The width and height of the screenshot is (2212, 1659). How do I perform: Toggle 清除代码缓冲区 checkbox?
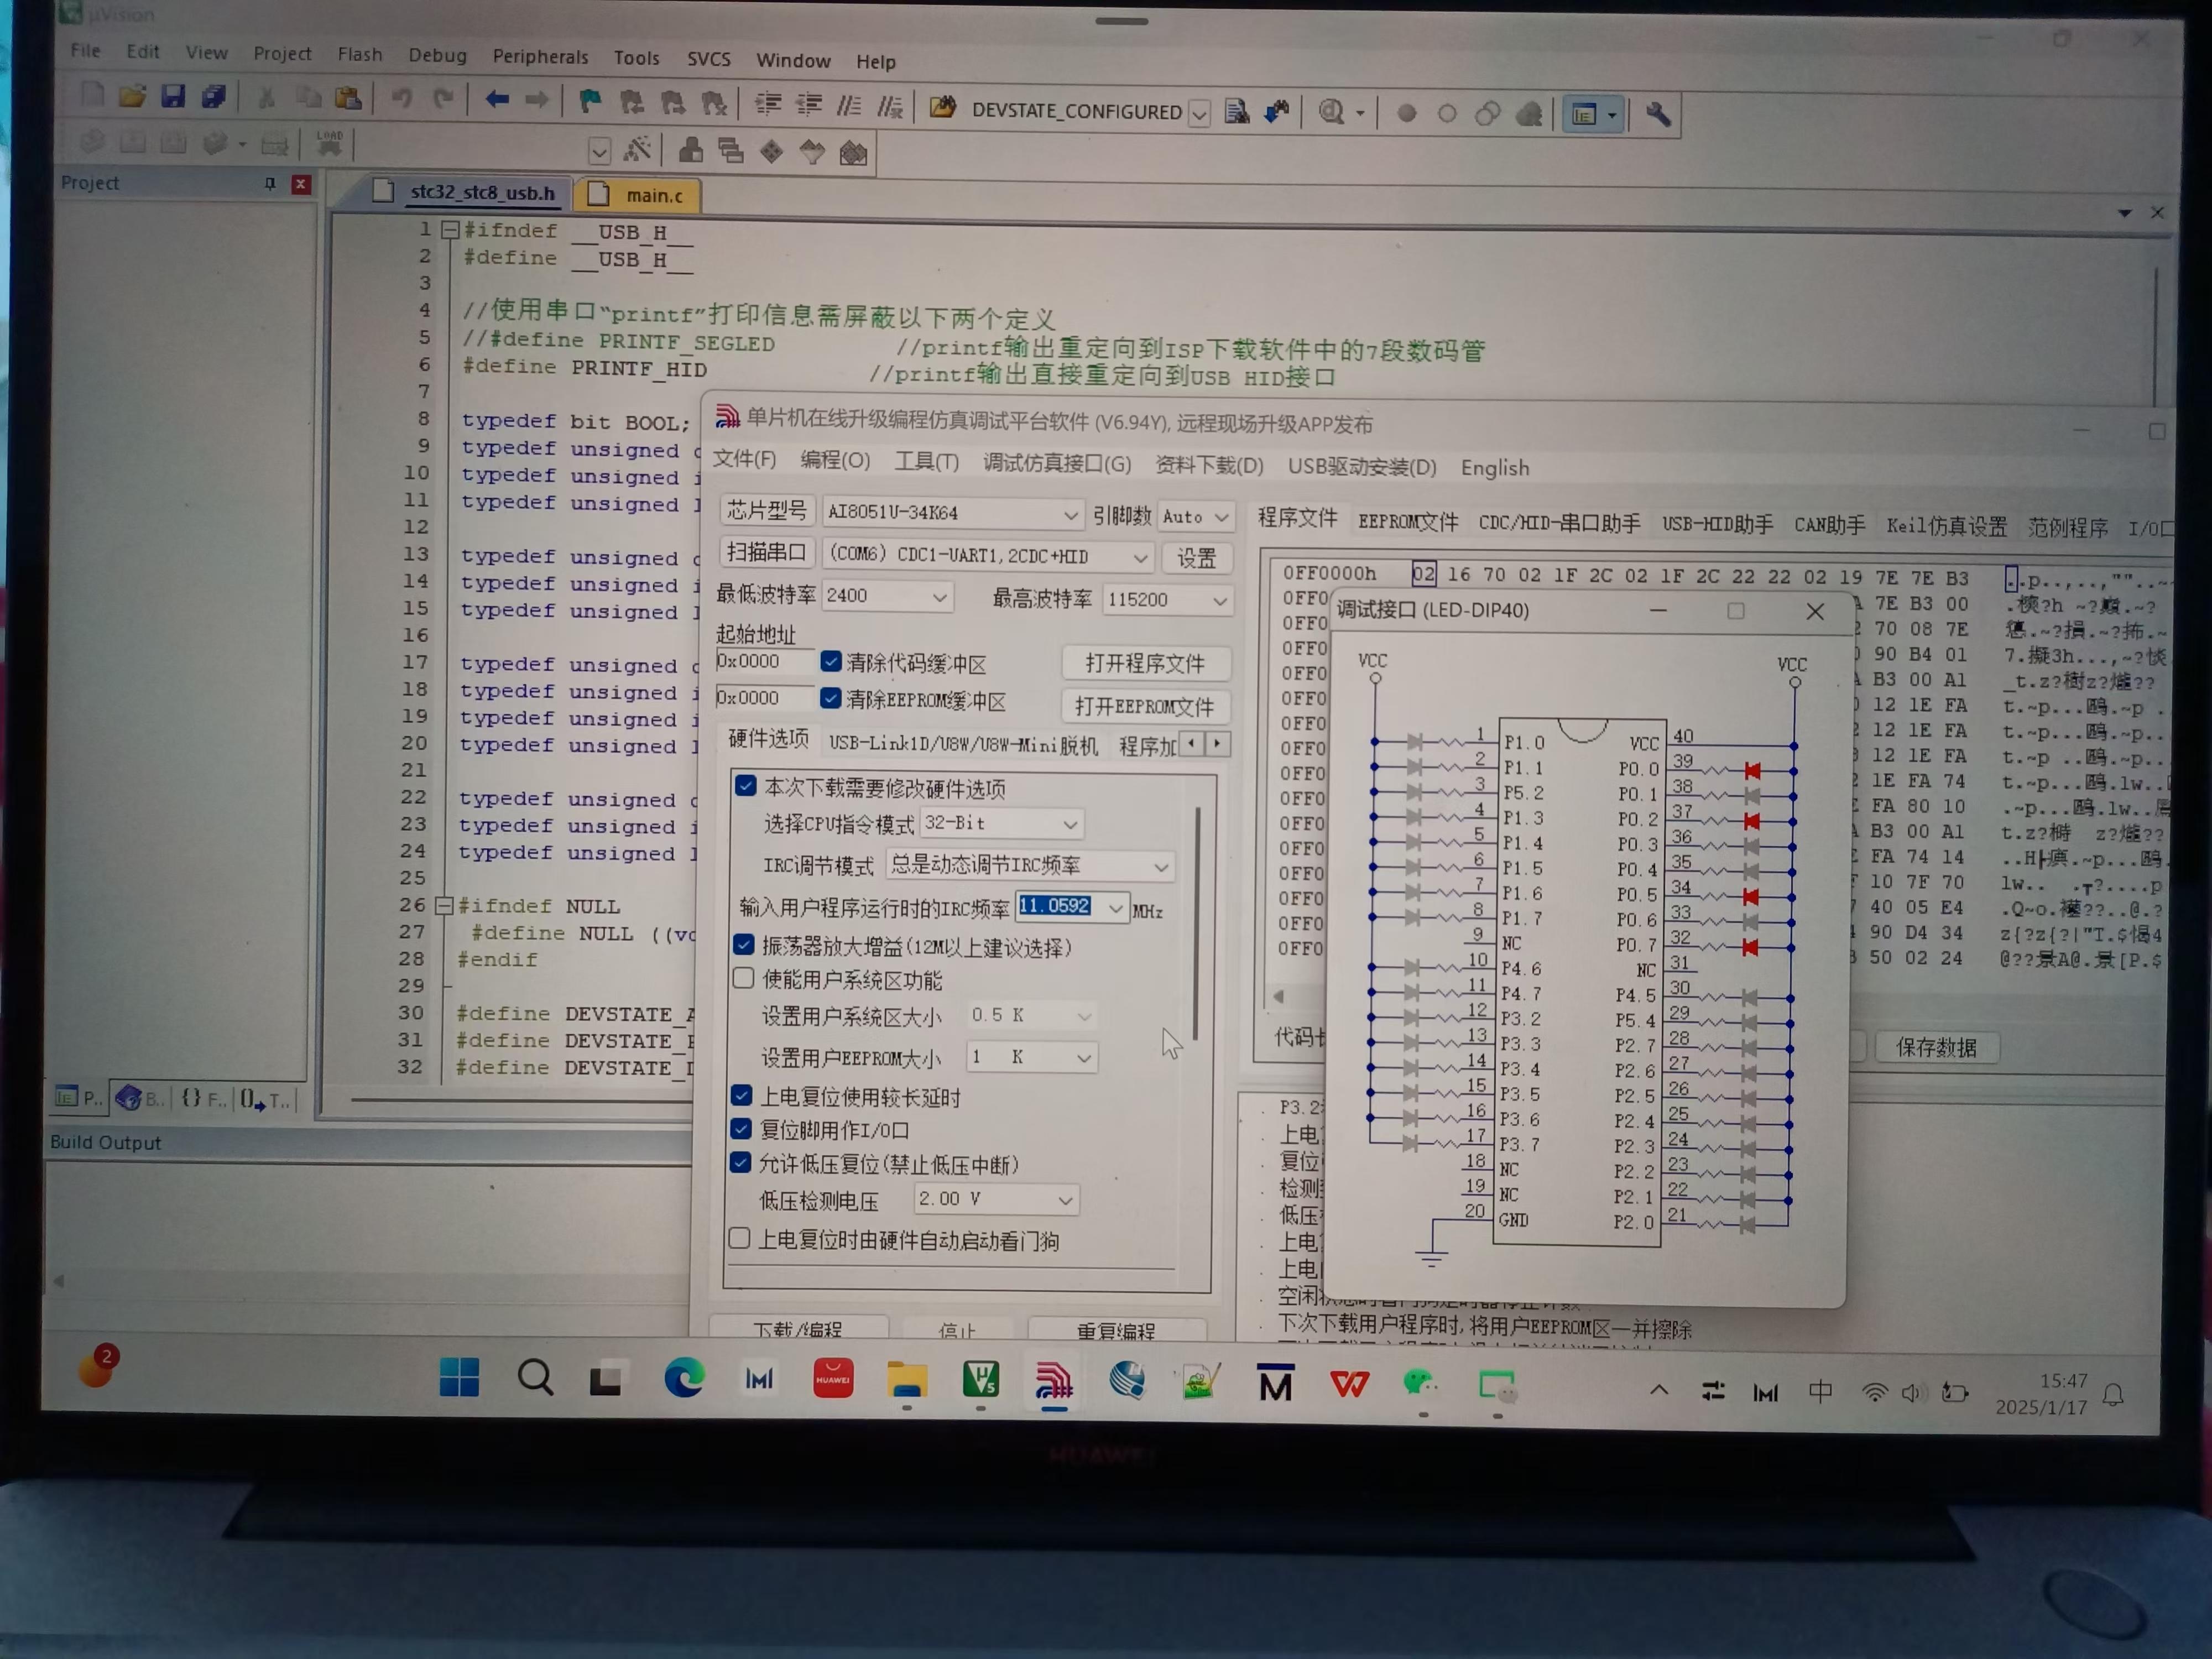(831, 661)
